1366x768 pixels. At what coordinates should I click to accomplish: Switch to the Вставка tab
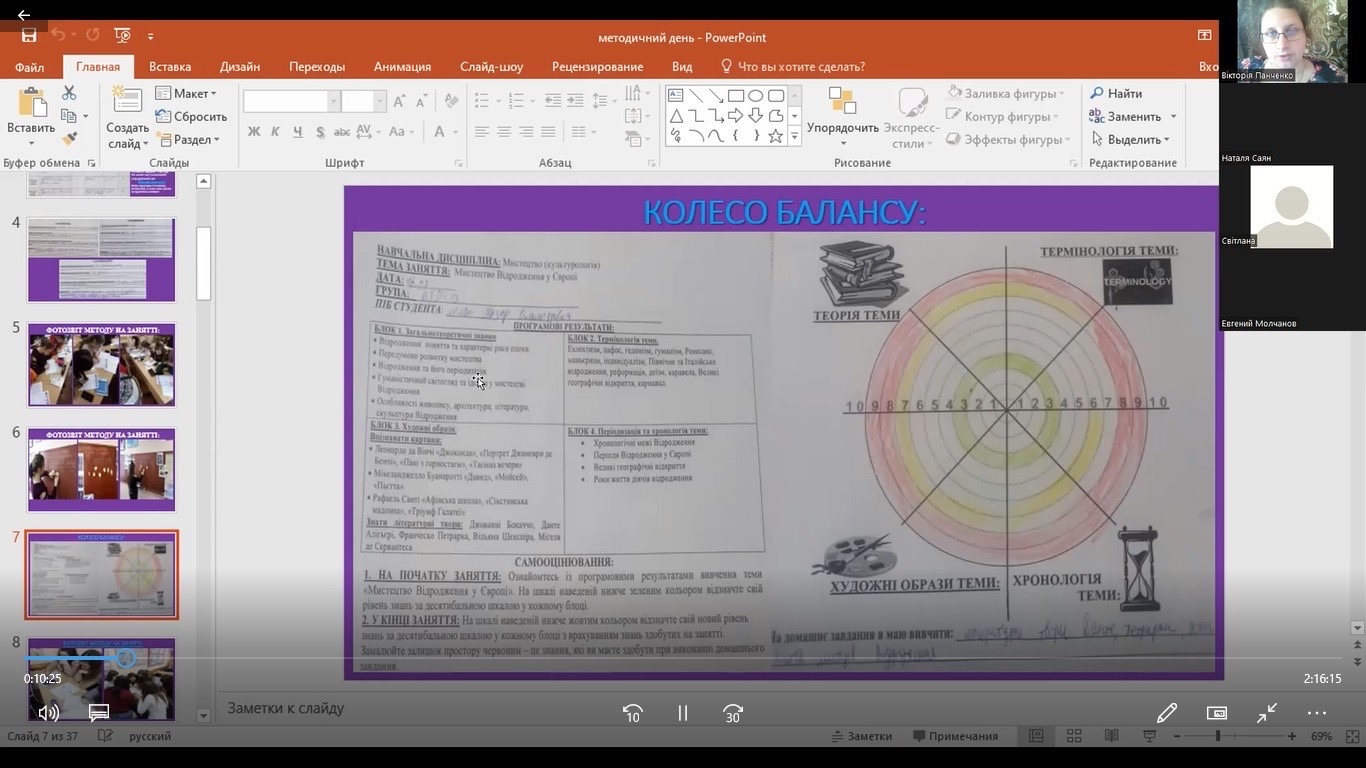(170, 67)
